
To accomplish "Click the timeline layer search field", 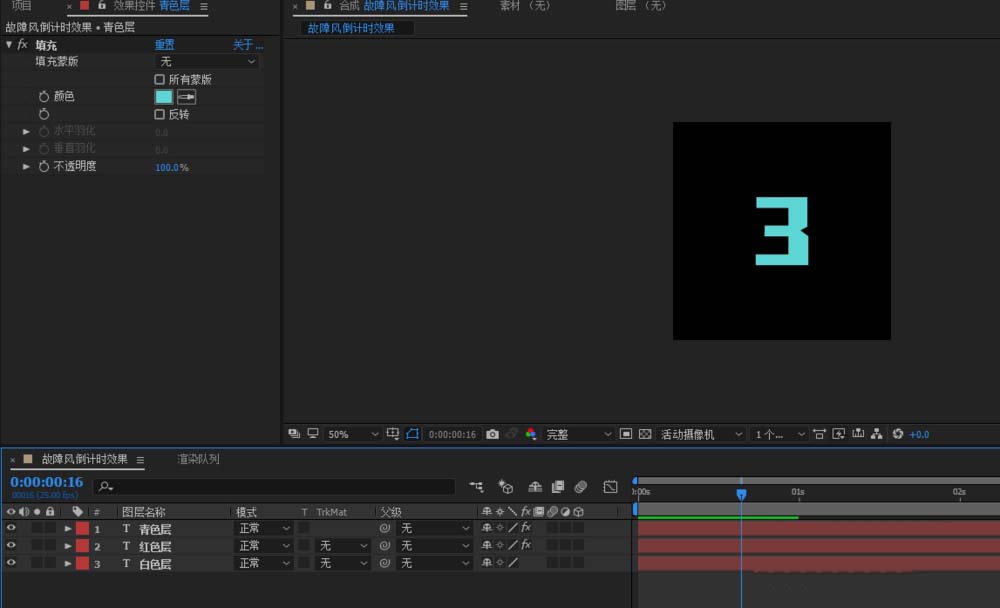I will pyautogui.click(x=275, y=487).
